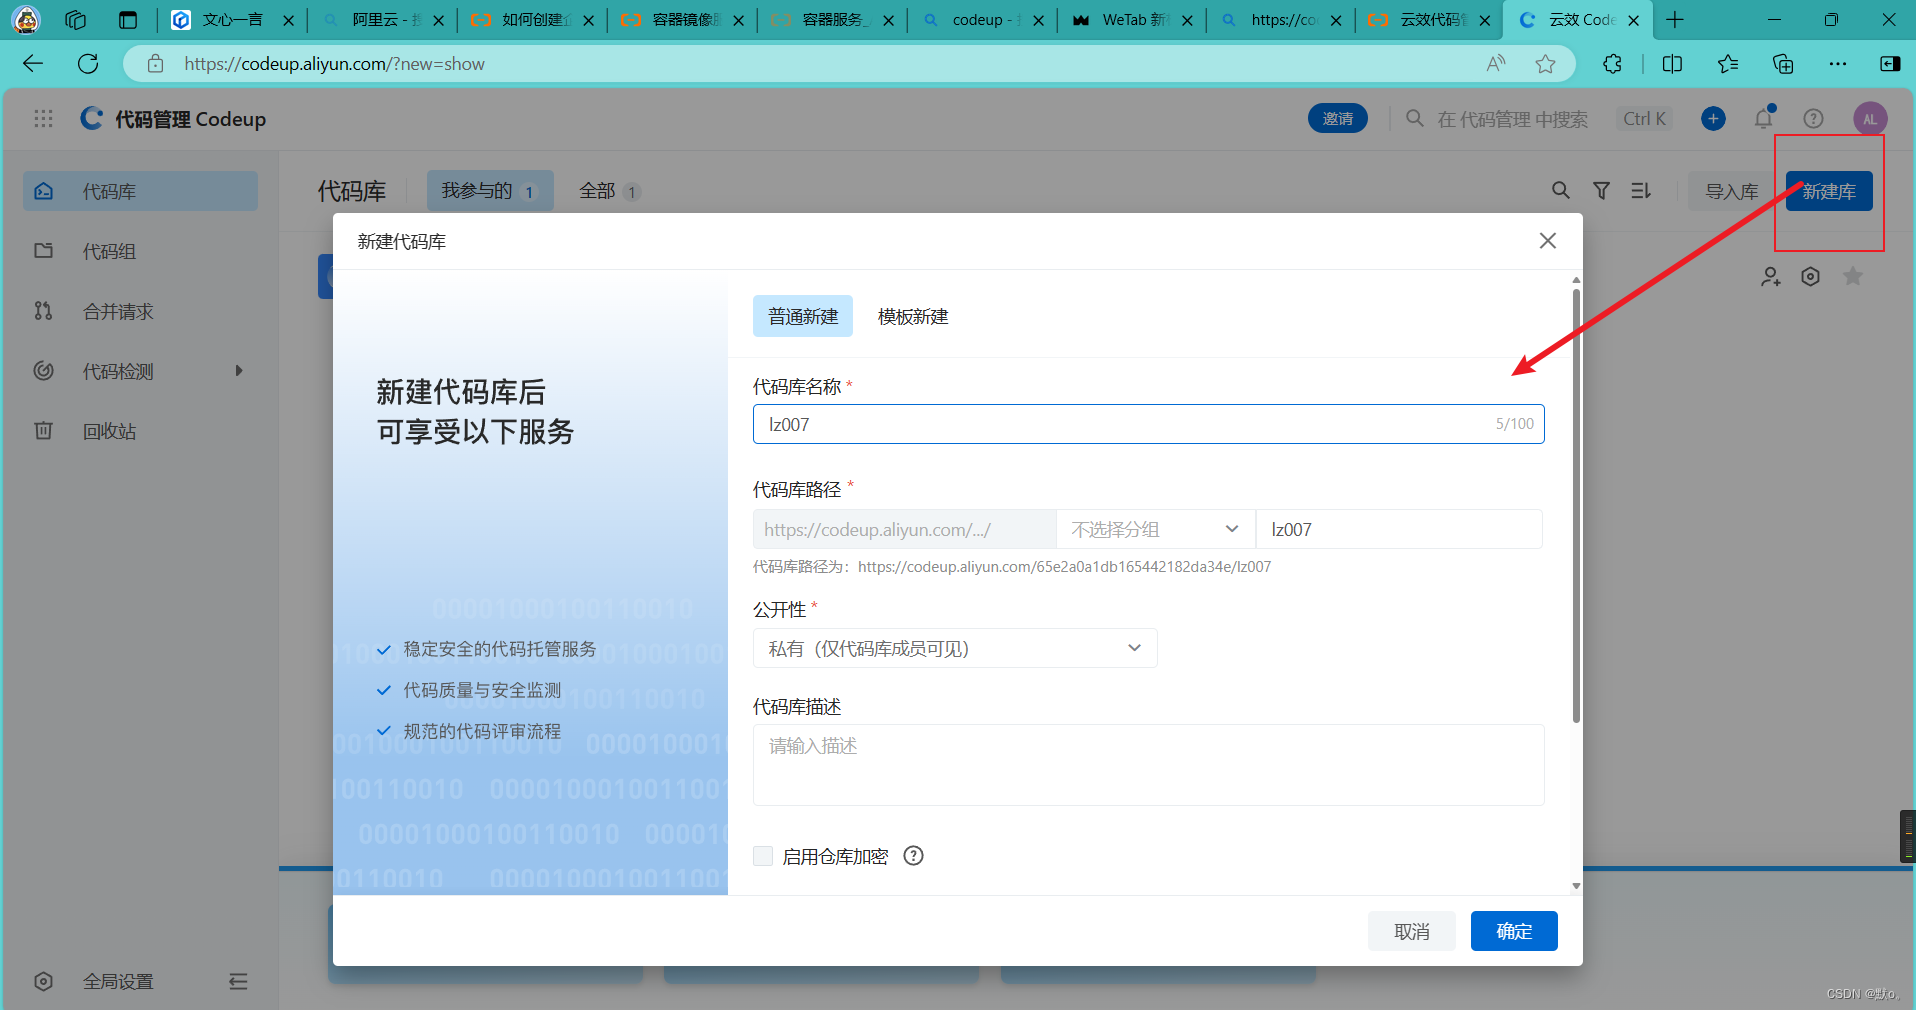Switch to the 模板新建 tab
This screenshot has height=1010, width=1916.
[x=912, y=317]
